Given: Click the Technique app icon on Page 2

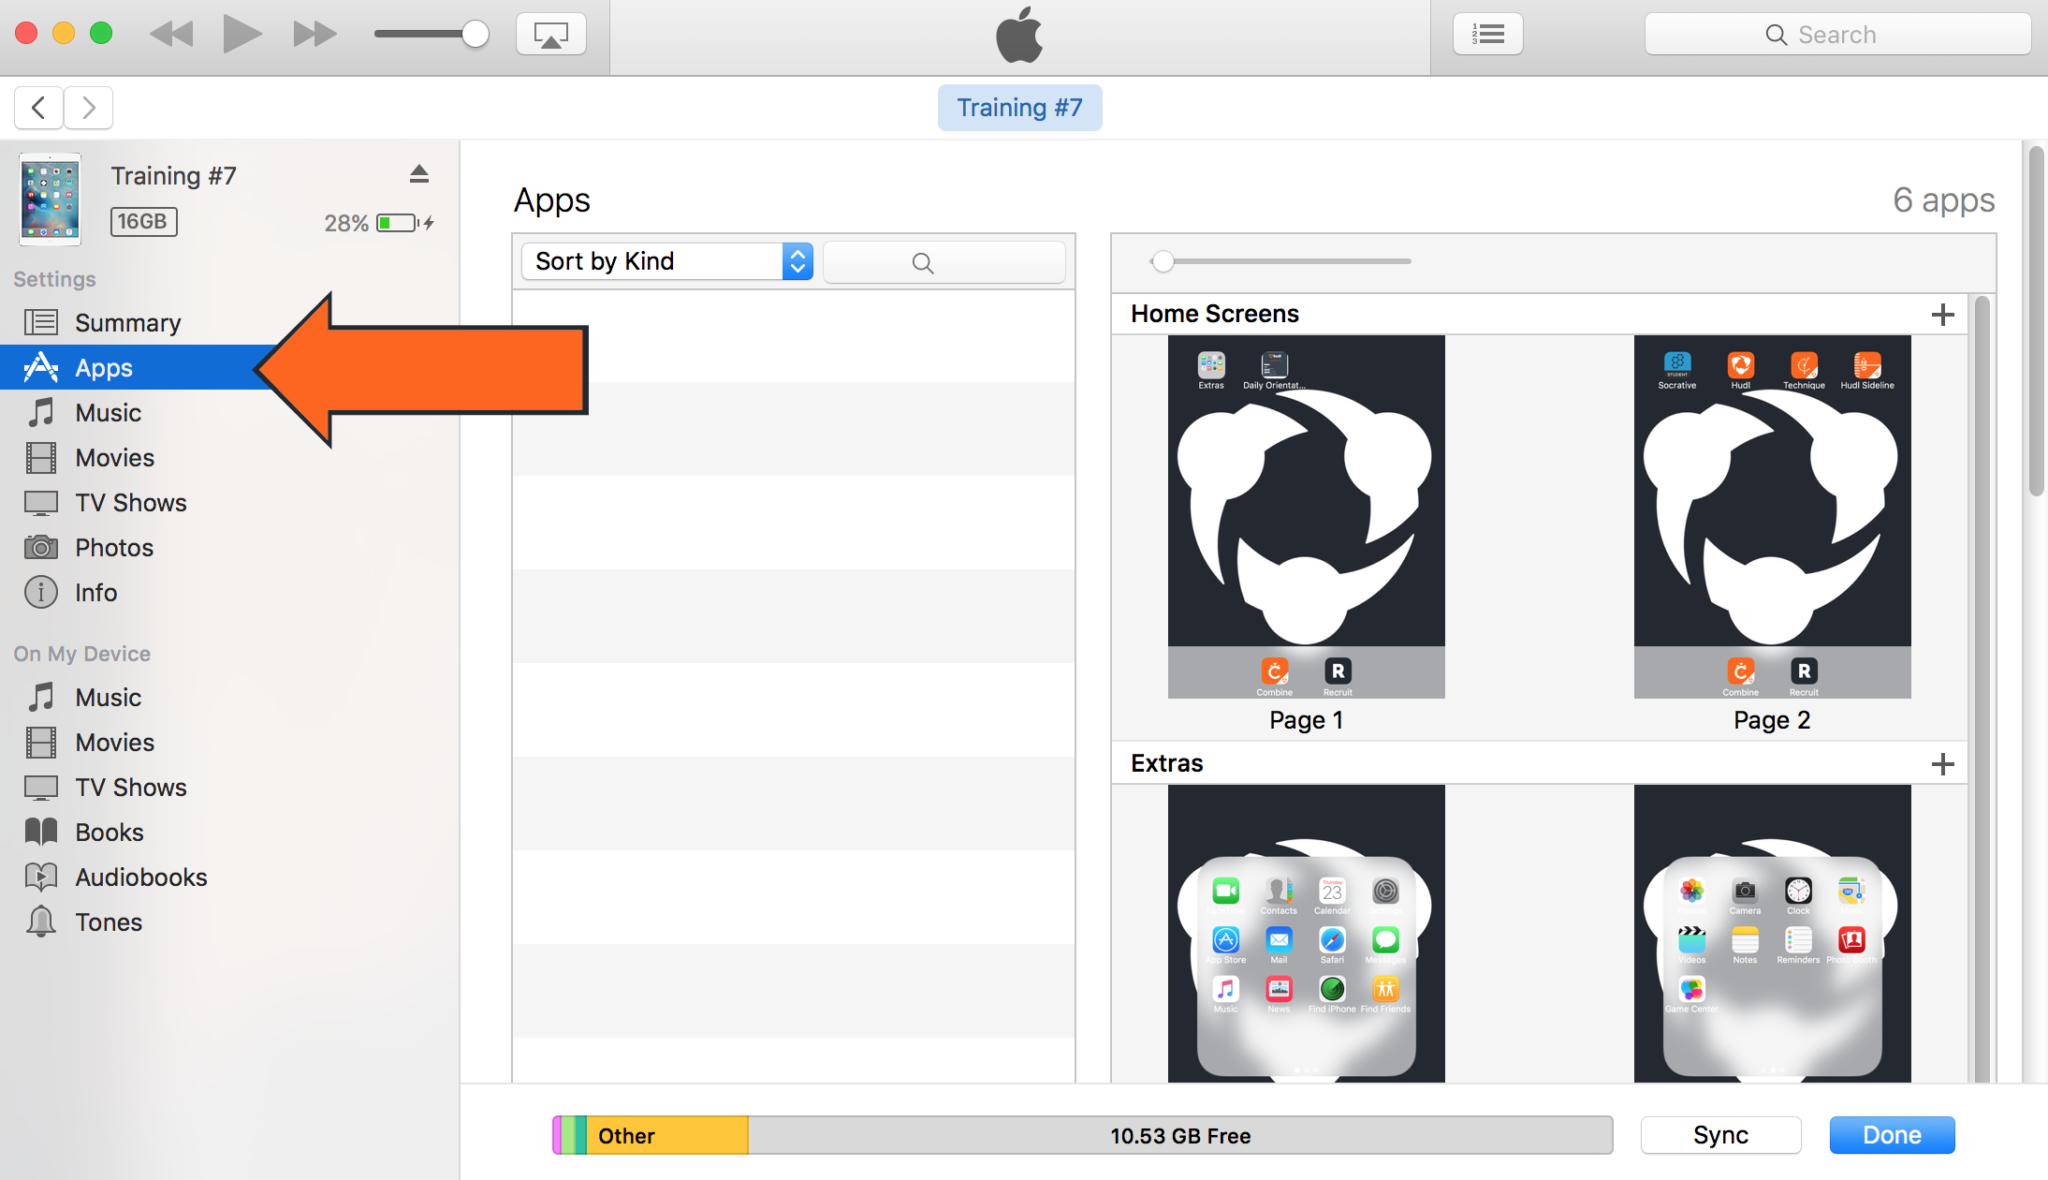Looking at the screenshot, I should point(1804,365).
